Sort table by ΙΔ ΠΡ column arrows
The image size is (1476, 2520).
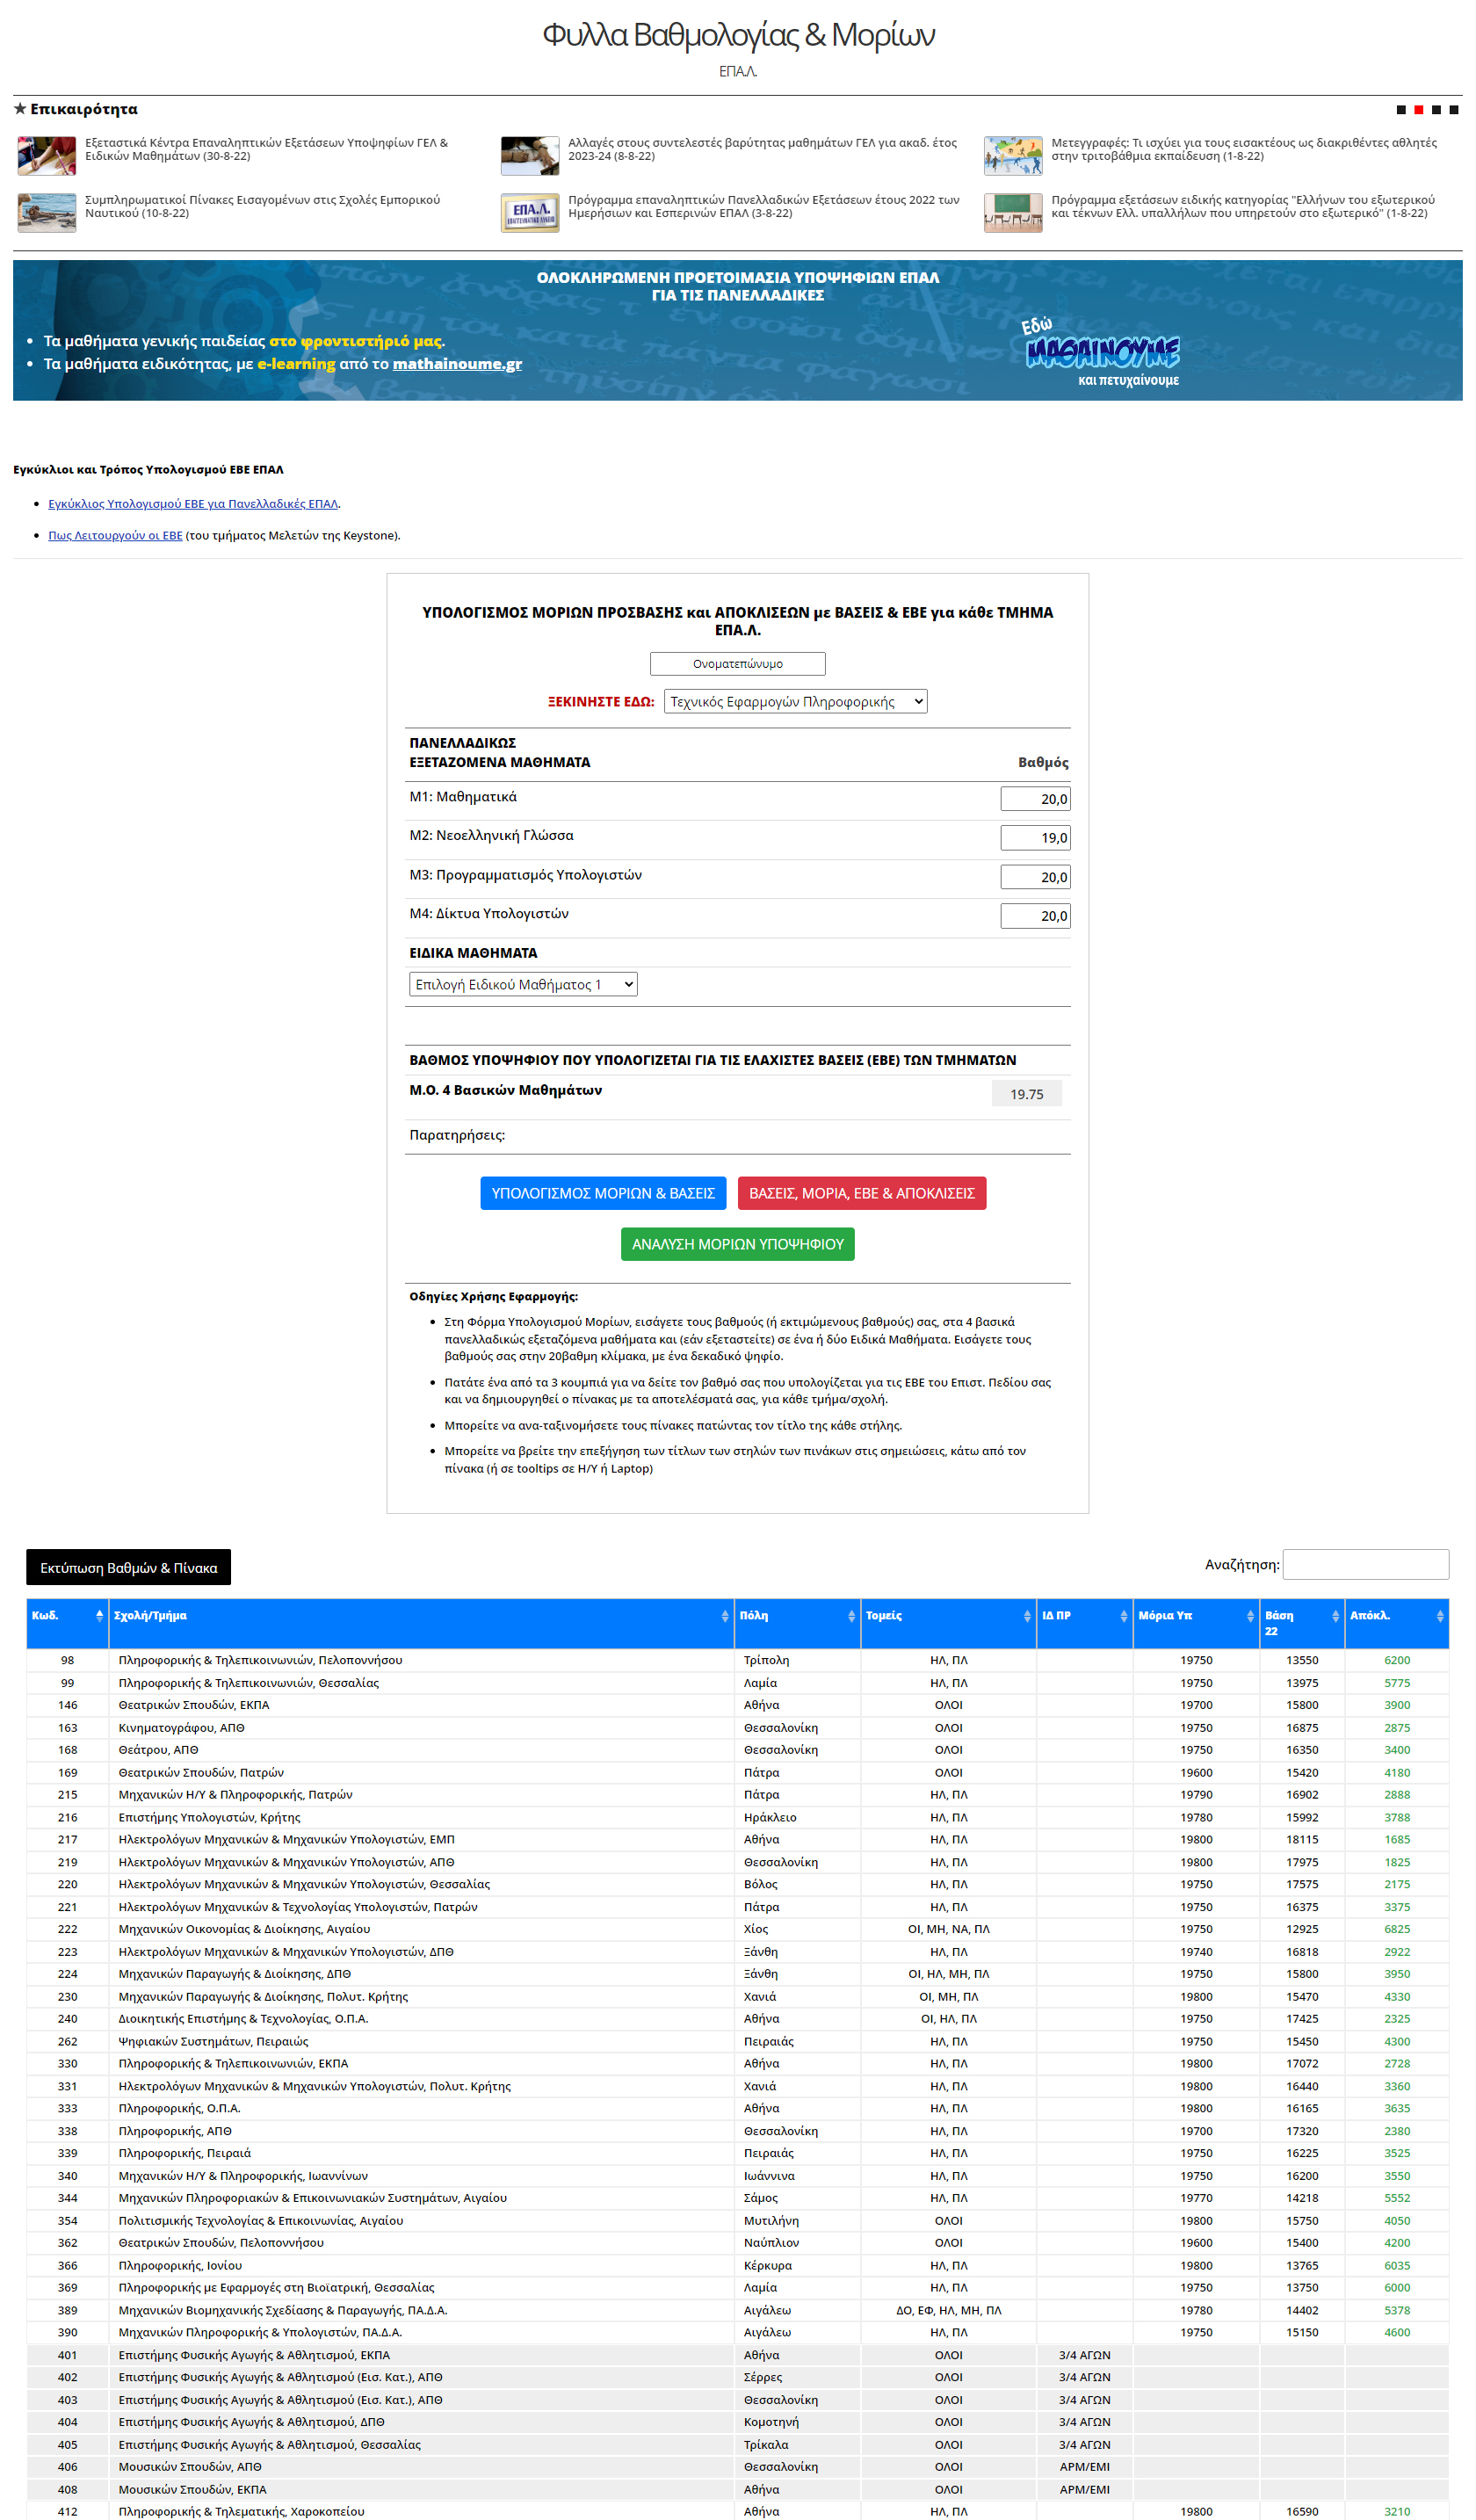[1123, 1615]
